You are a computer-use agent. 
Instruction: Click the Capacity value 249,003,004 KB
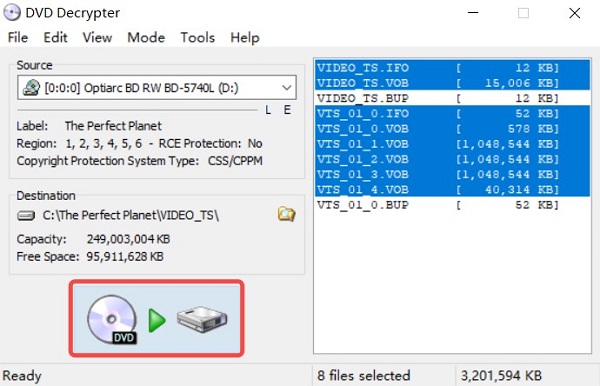tap(128, 239)
